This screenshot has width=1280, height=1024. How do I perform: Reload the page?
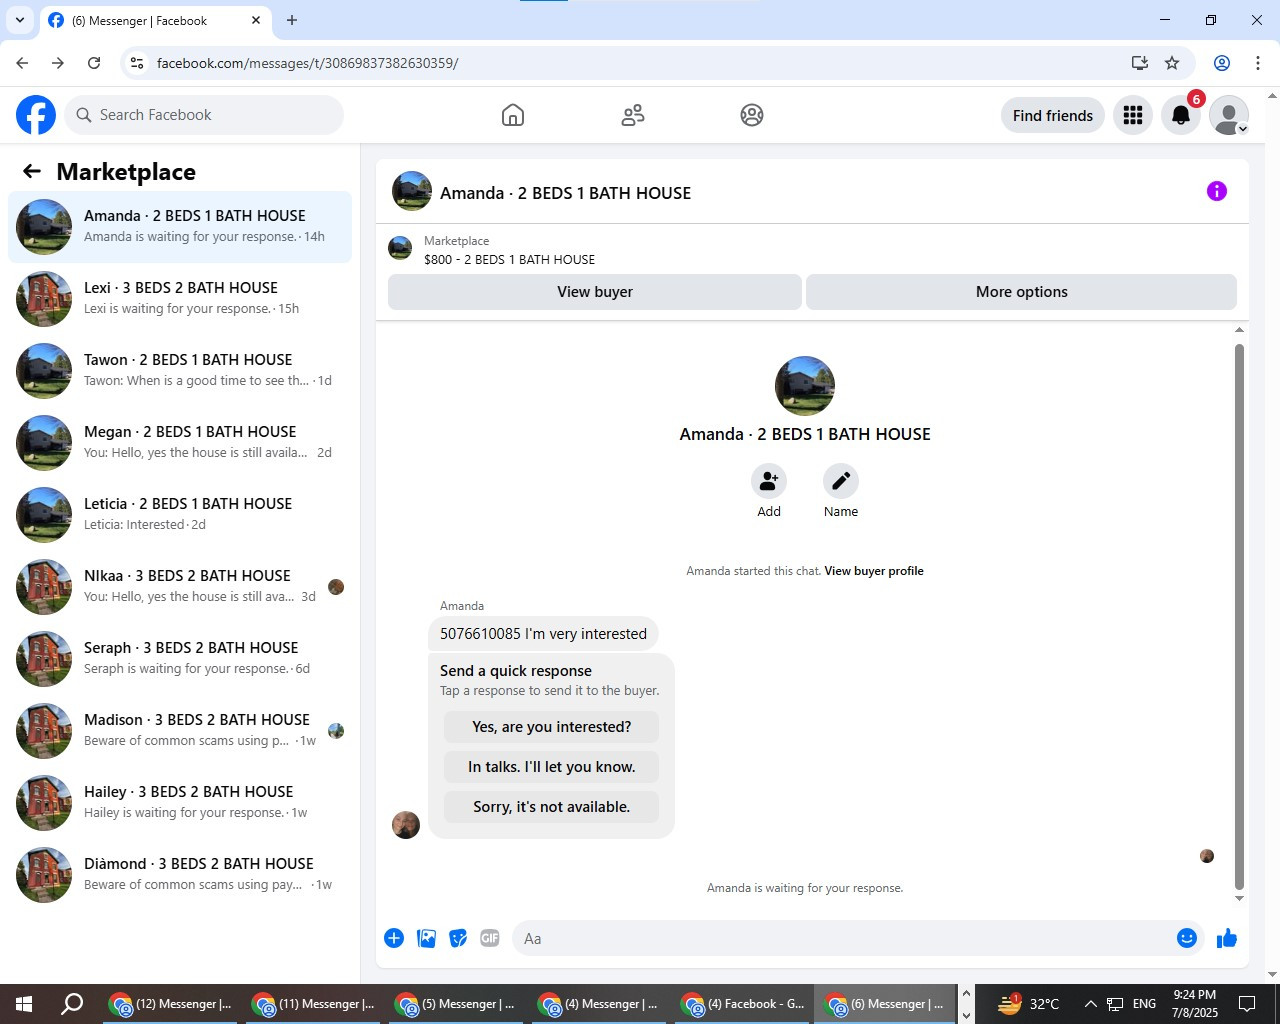[94, 63]
